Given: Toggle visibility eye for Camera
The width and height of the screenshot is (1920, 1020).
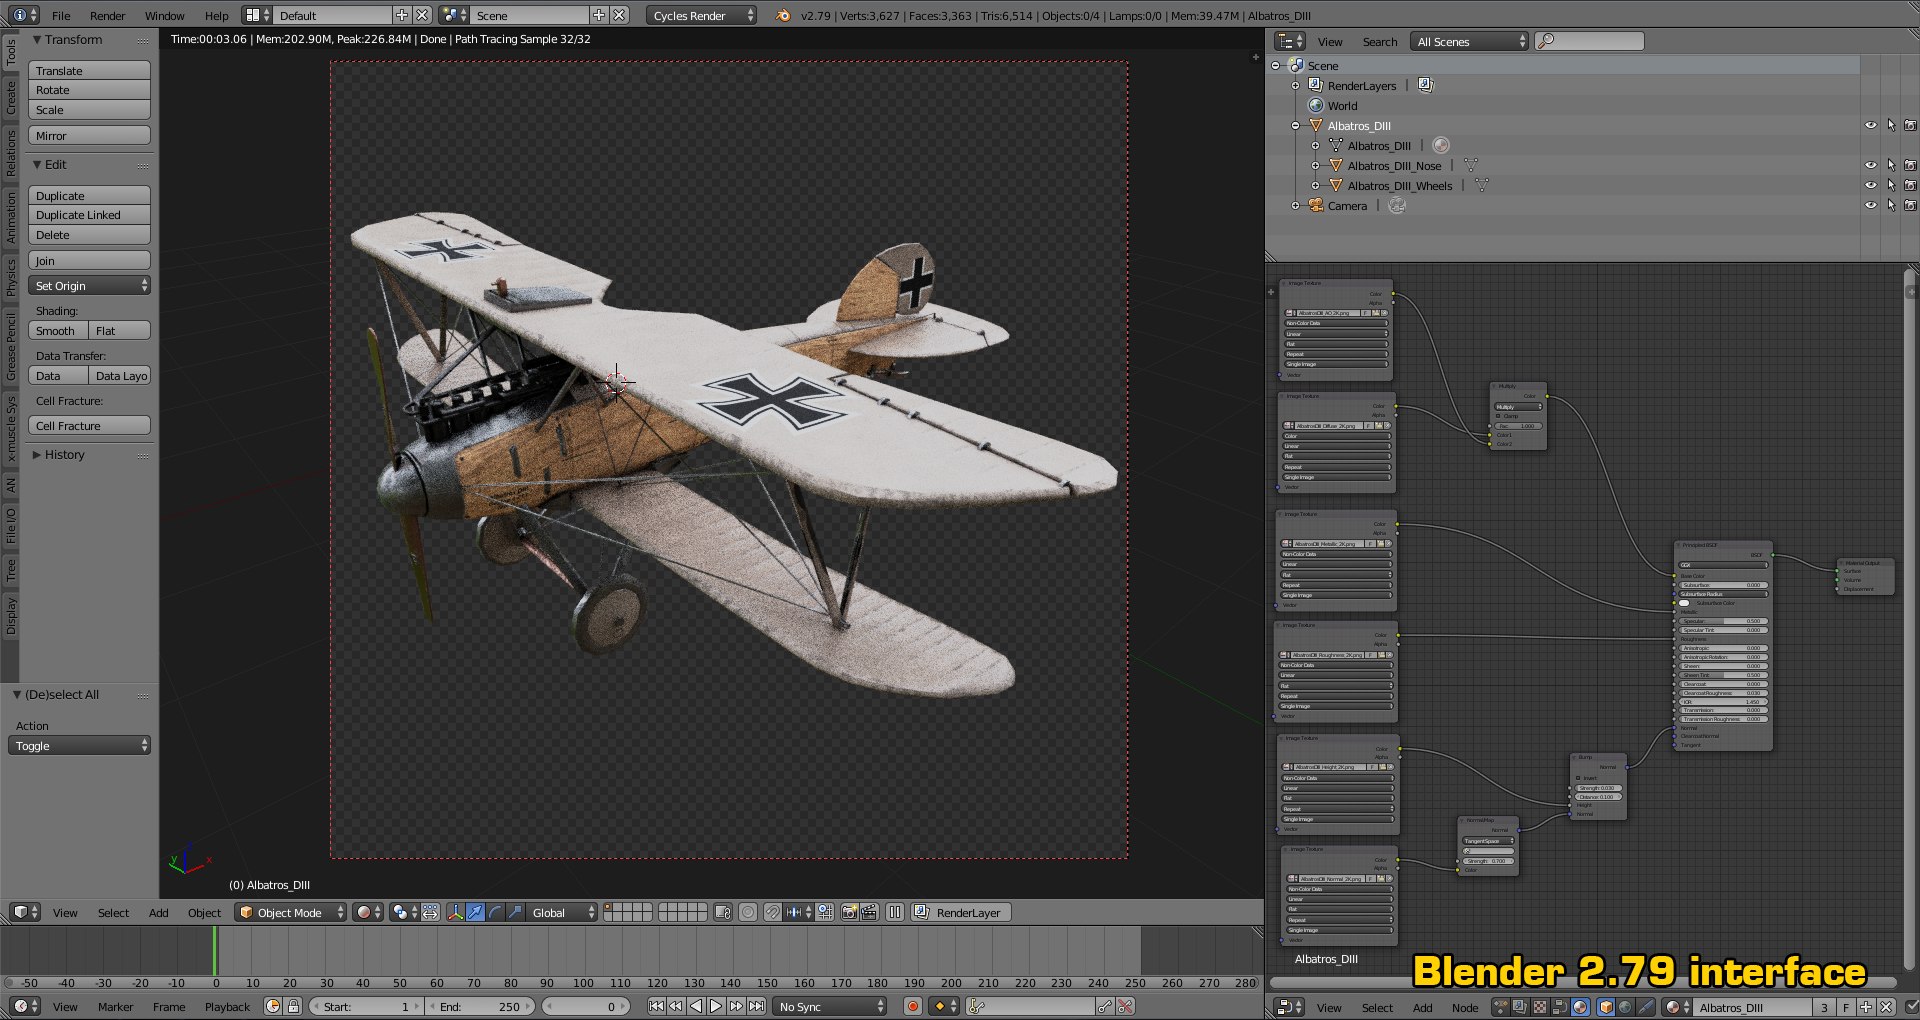Looking at the screenshot, I should 1870,205.
